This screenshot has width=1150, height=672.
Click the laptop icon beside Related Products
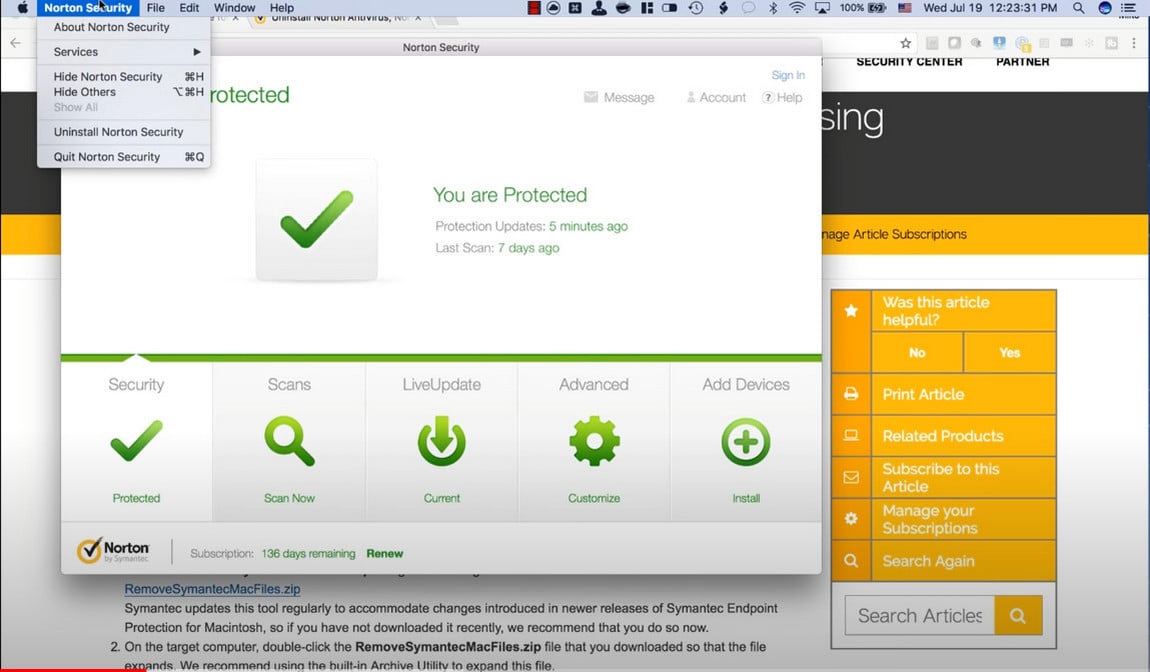[x=851, y=436]
